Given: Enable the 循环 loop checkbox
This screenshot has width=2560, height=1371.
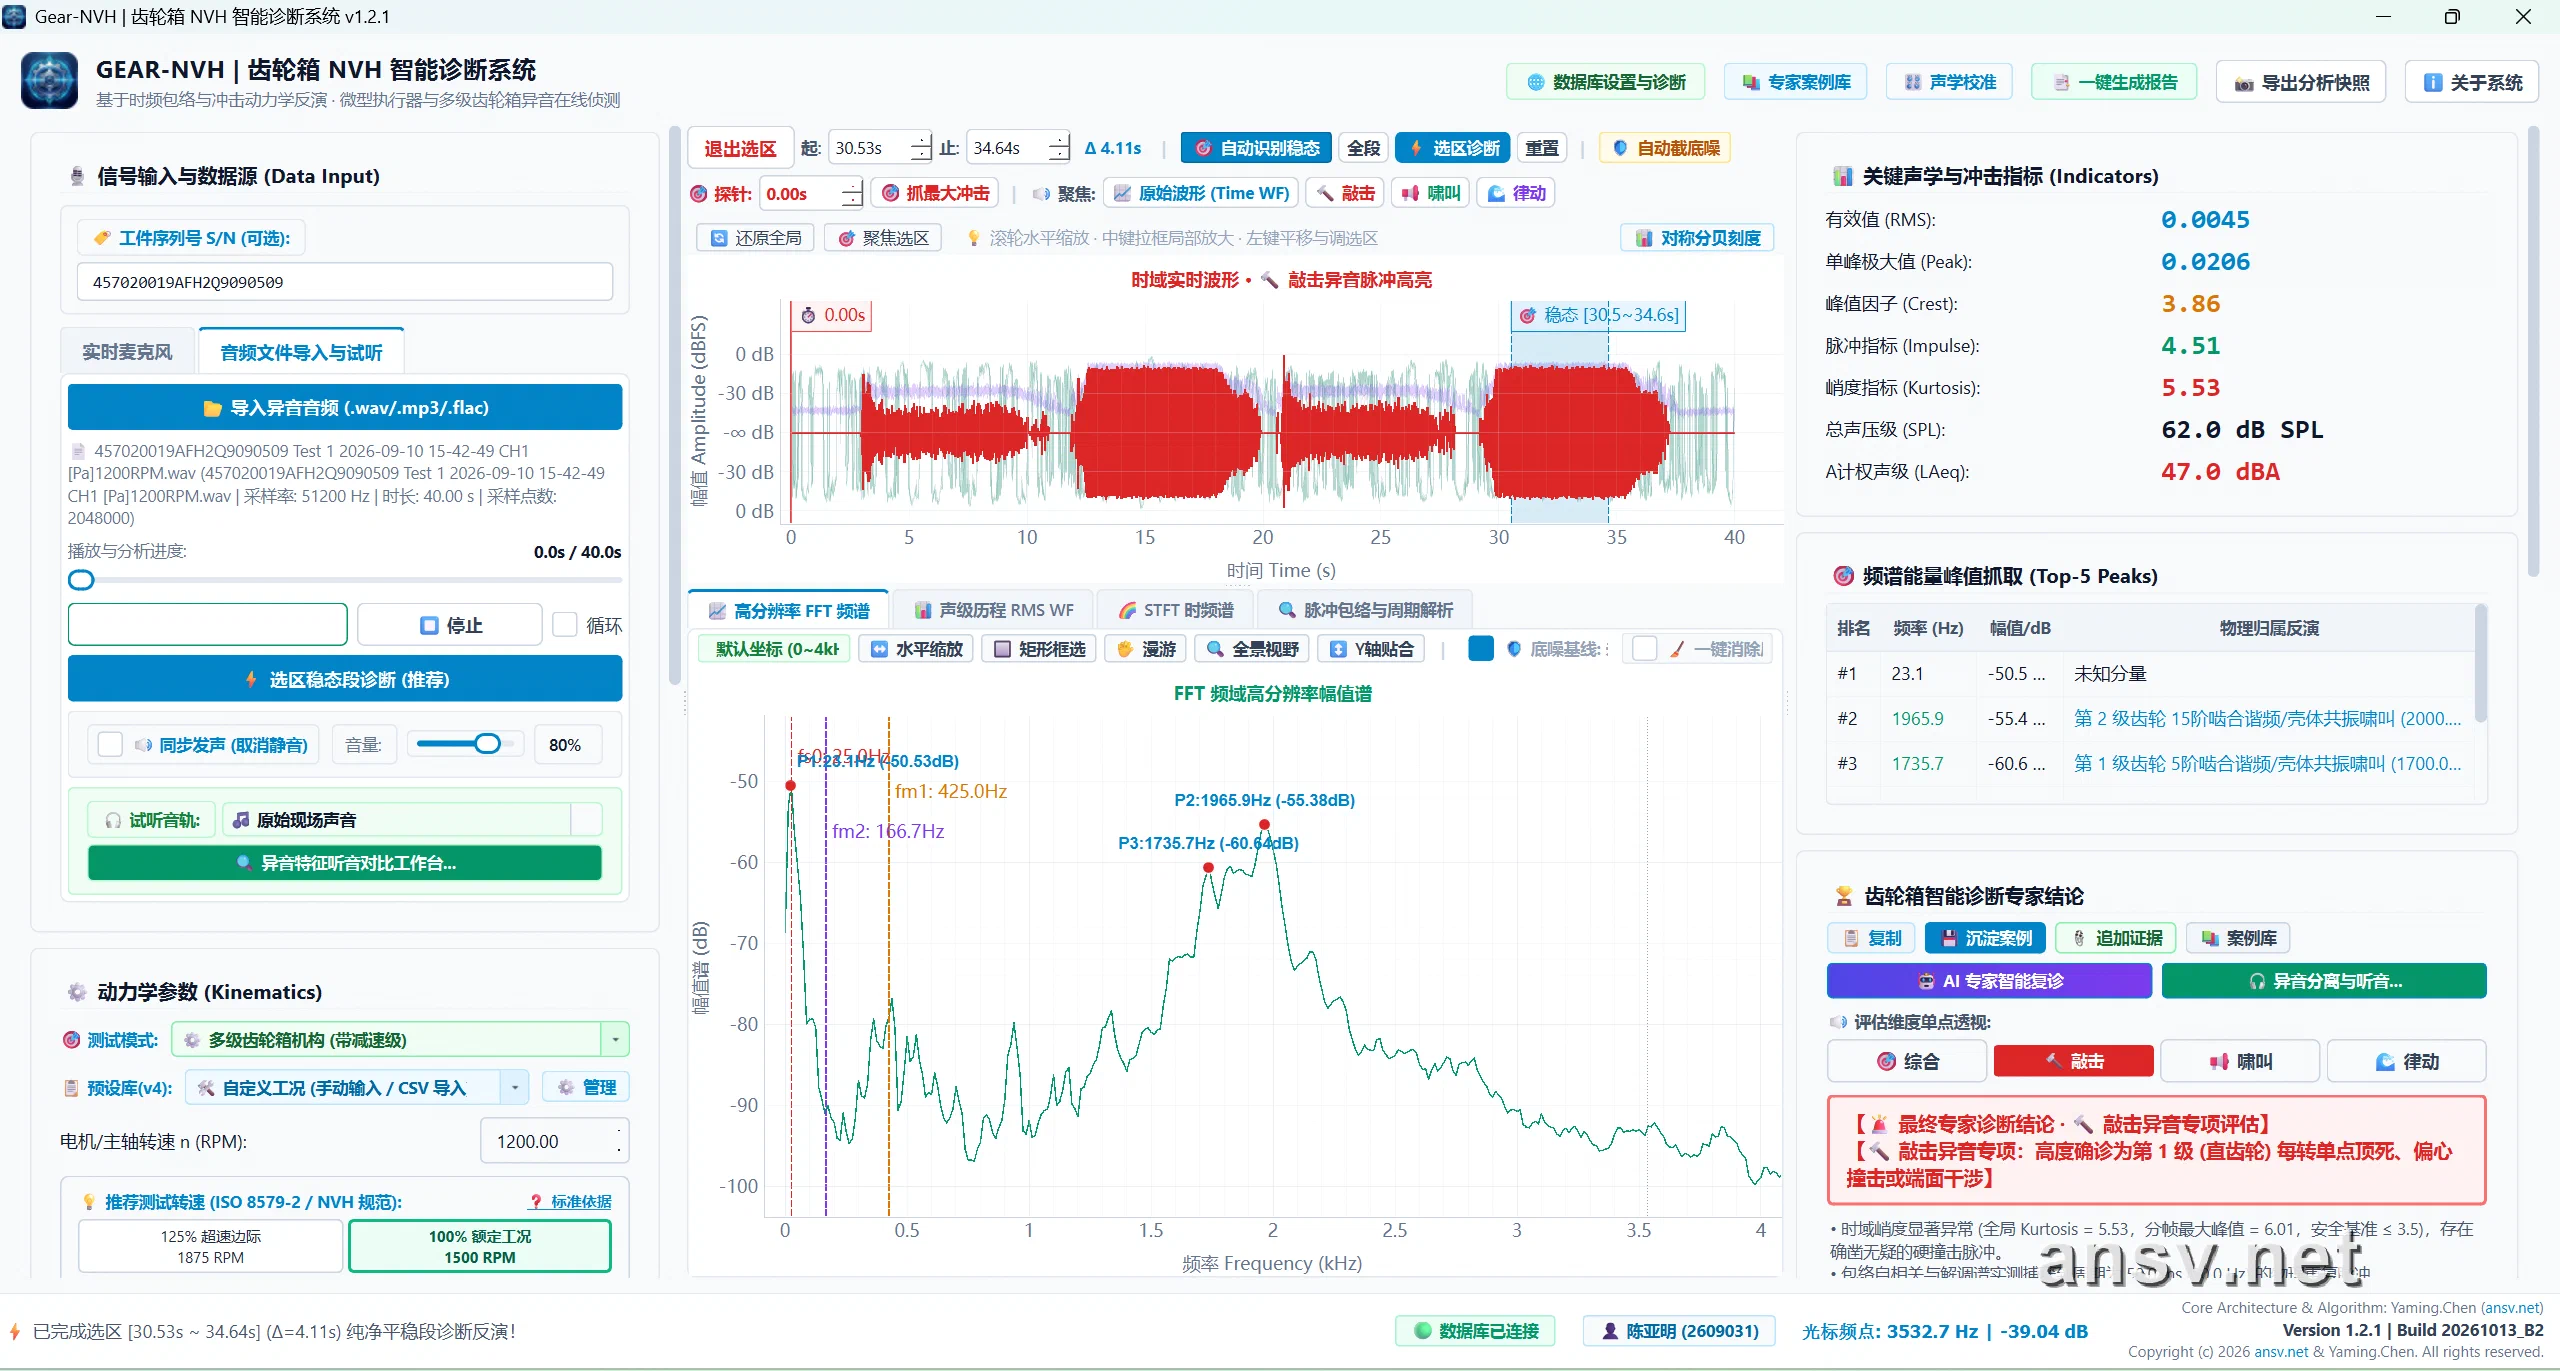Looking at the screenshot, I should [x=565, y=625].
